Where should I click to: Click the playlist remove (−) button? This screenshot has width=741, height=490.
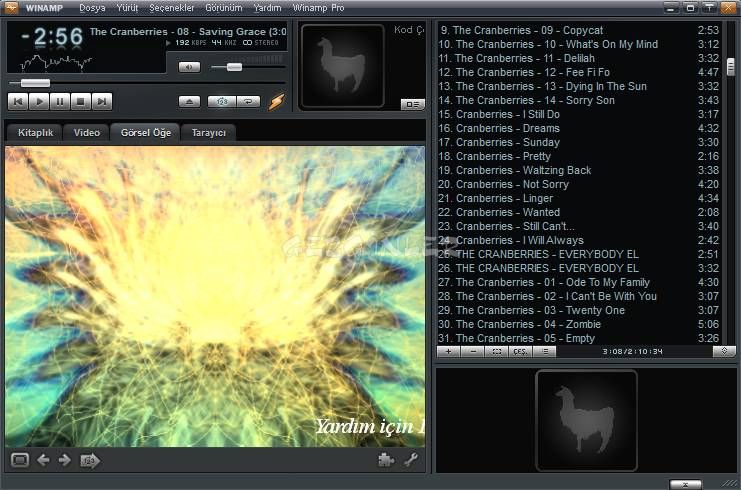(x=473, y=352)
